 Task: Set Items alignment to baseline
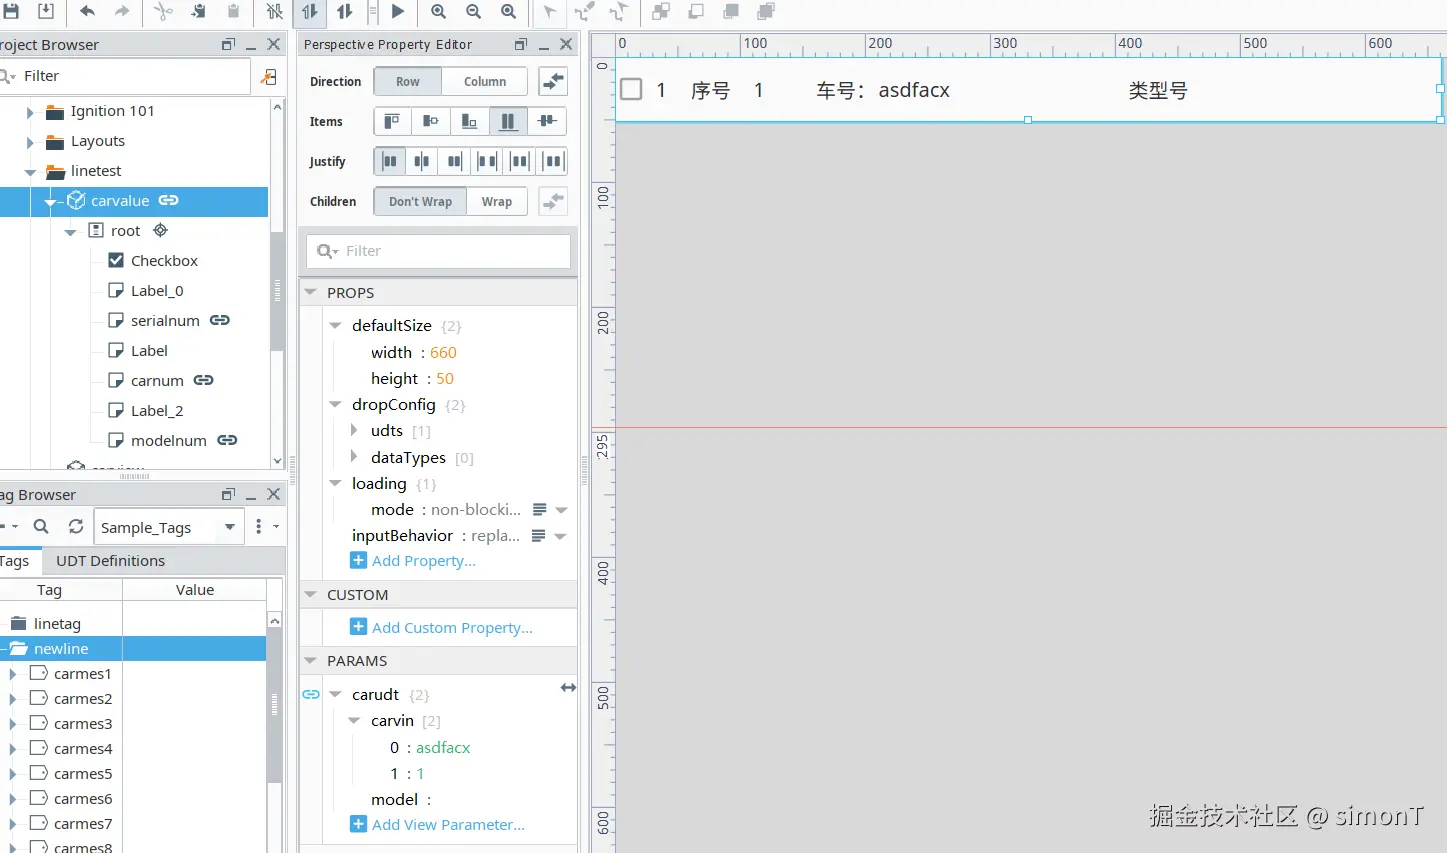[x=546, y=121]
